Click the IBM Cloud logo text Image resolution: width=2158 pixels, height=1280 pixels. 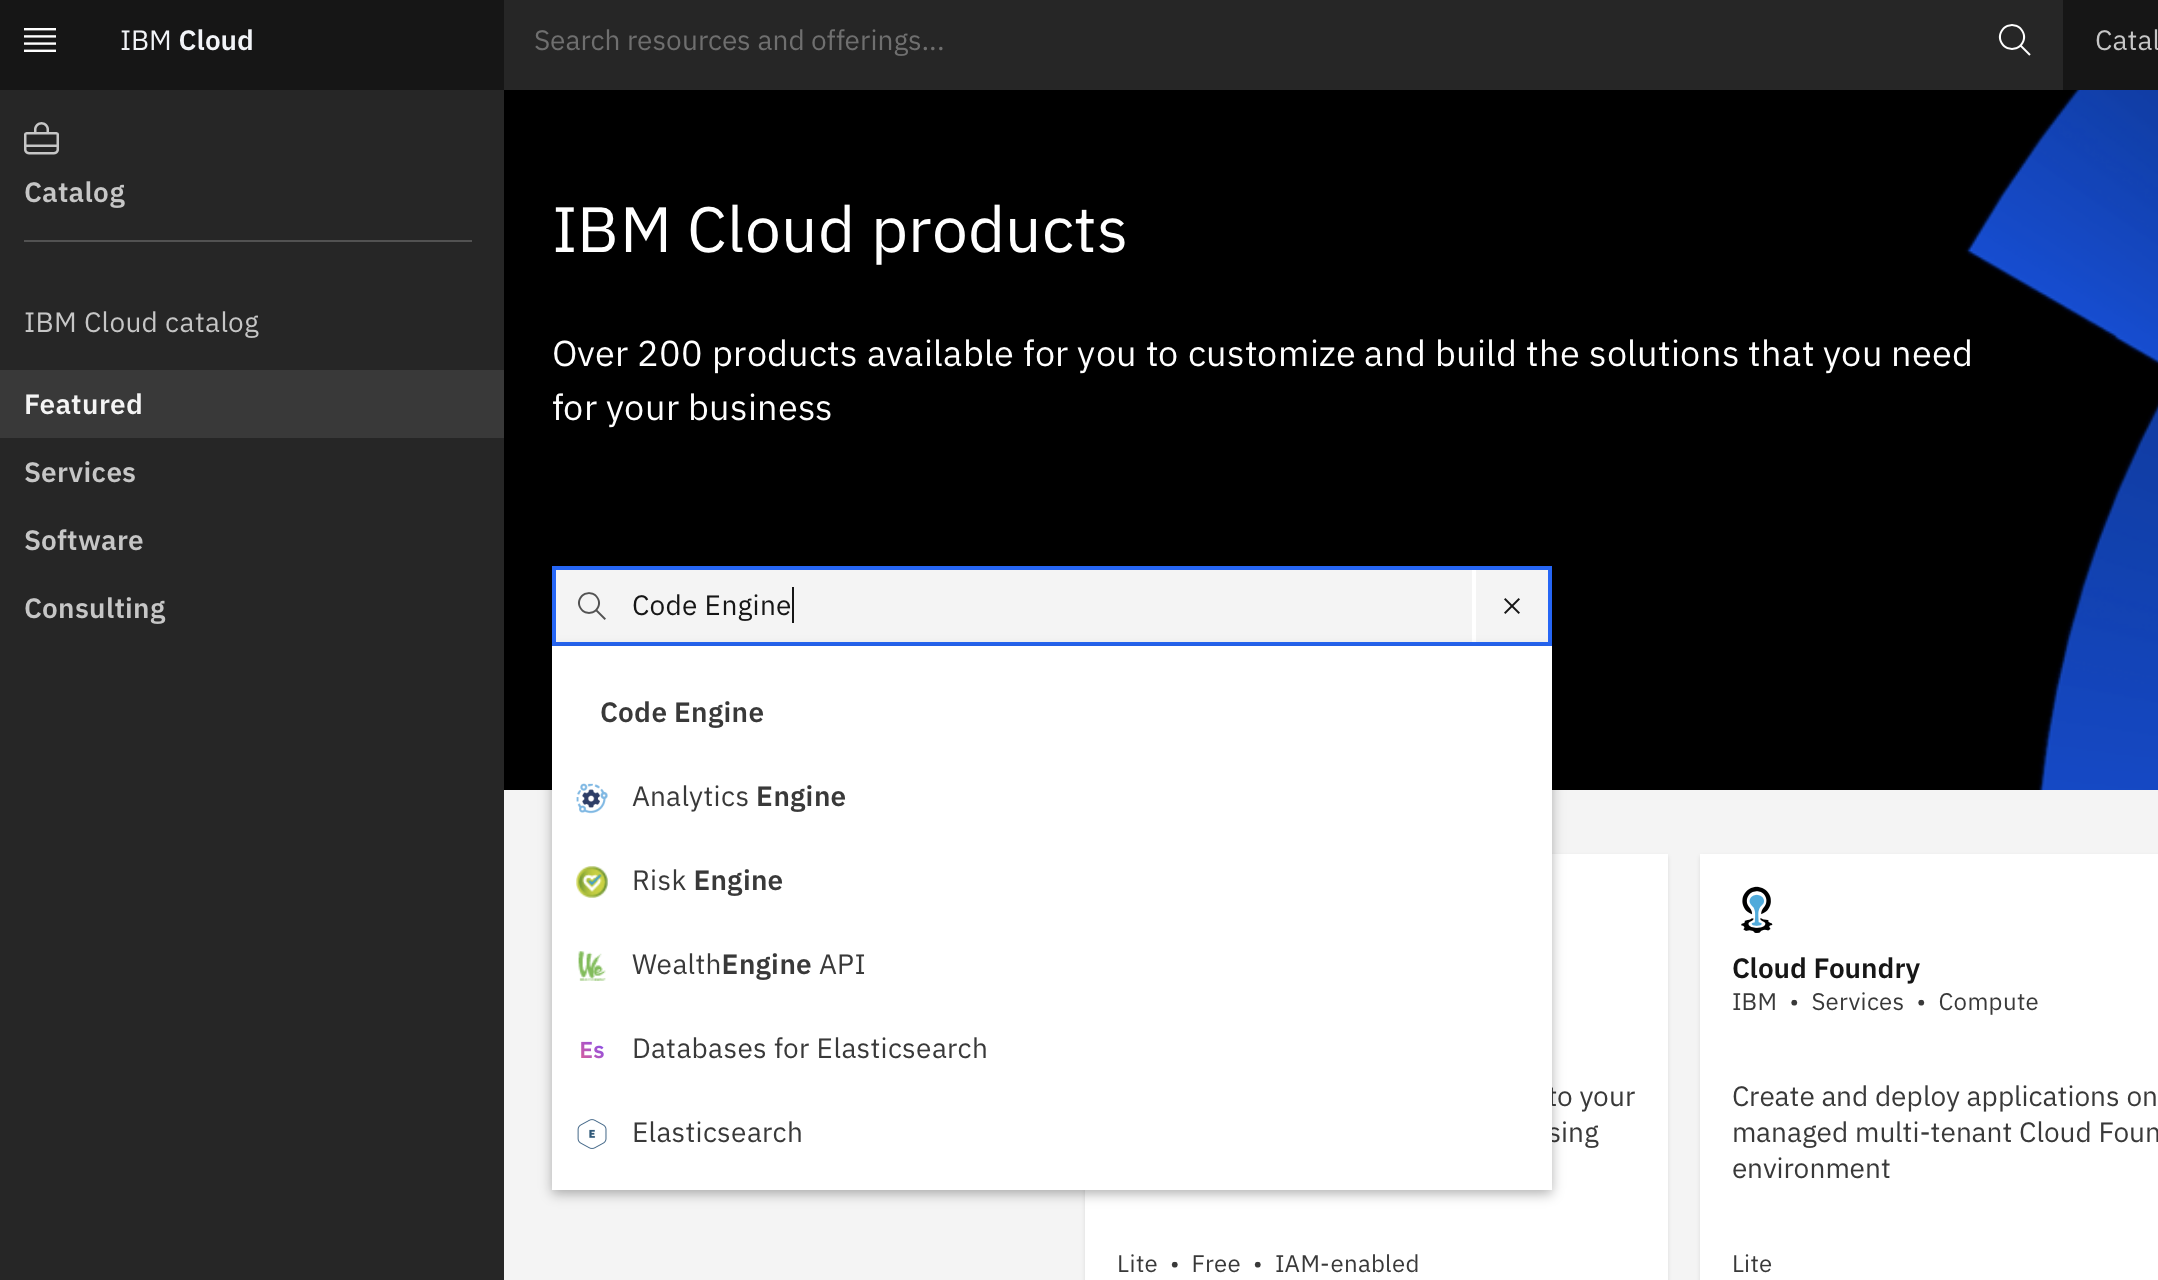tap(186, 41)
